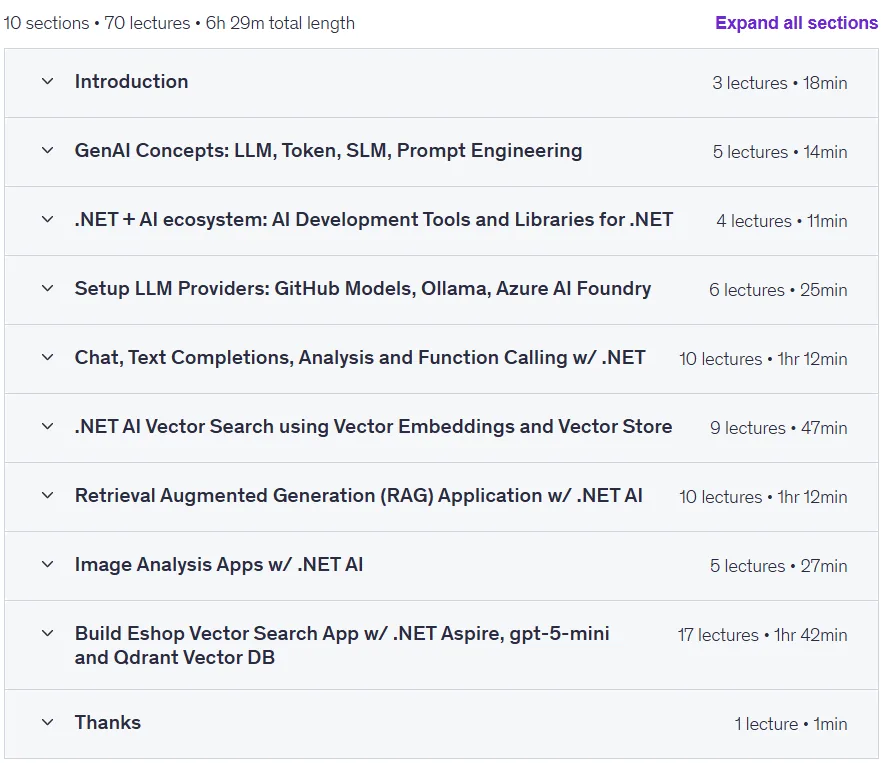Expand chevron beside GenAI Concepts section
882x763 pixels.
[48, 151]
